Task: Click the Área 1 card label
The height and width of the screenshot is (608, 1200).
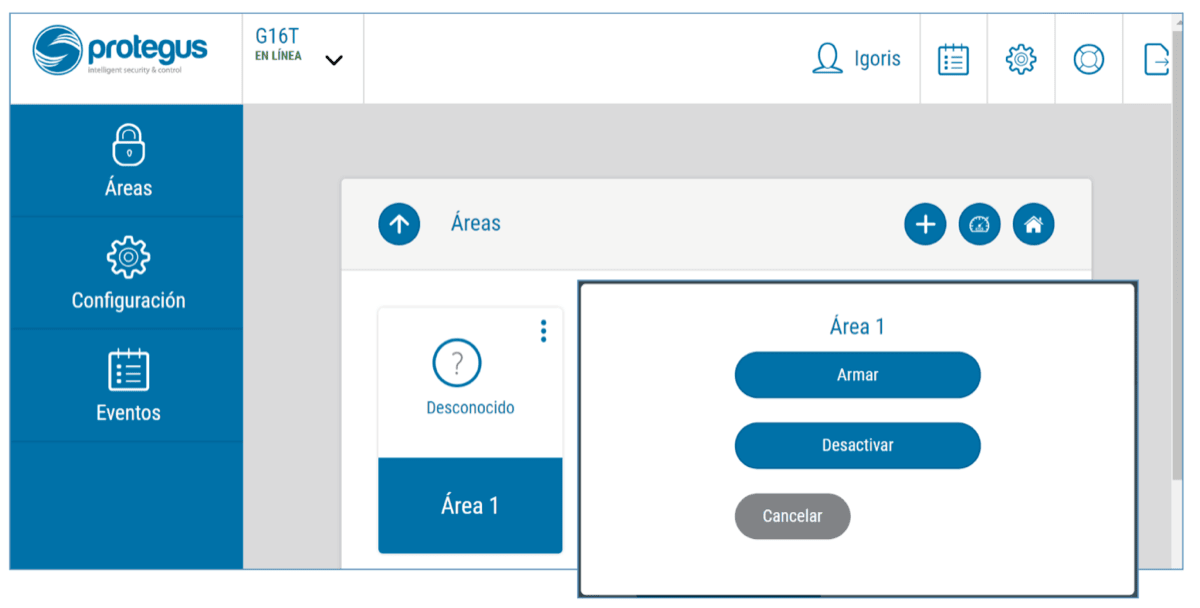Action: (469, 506)
